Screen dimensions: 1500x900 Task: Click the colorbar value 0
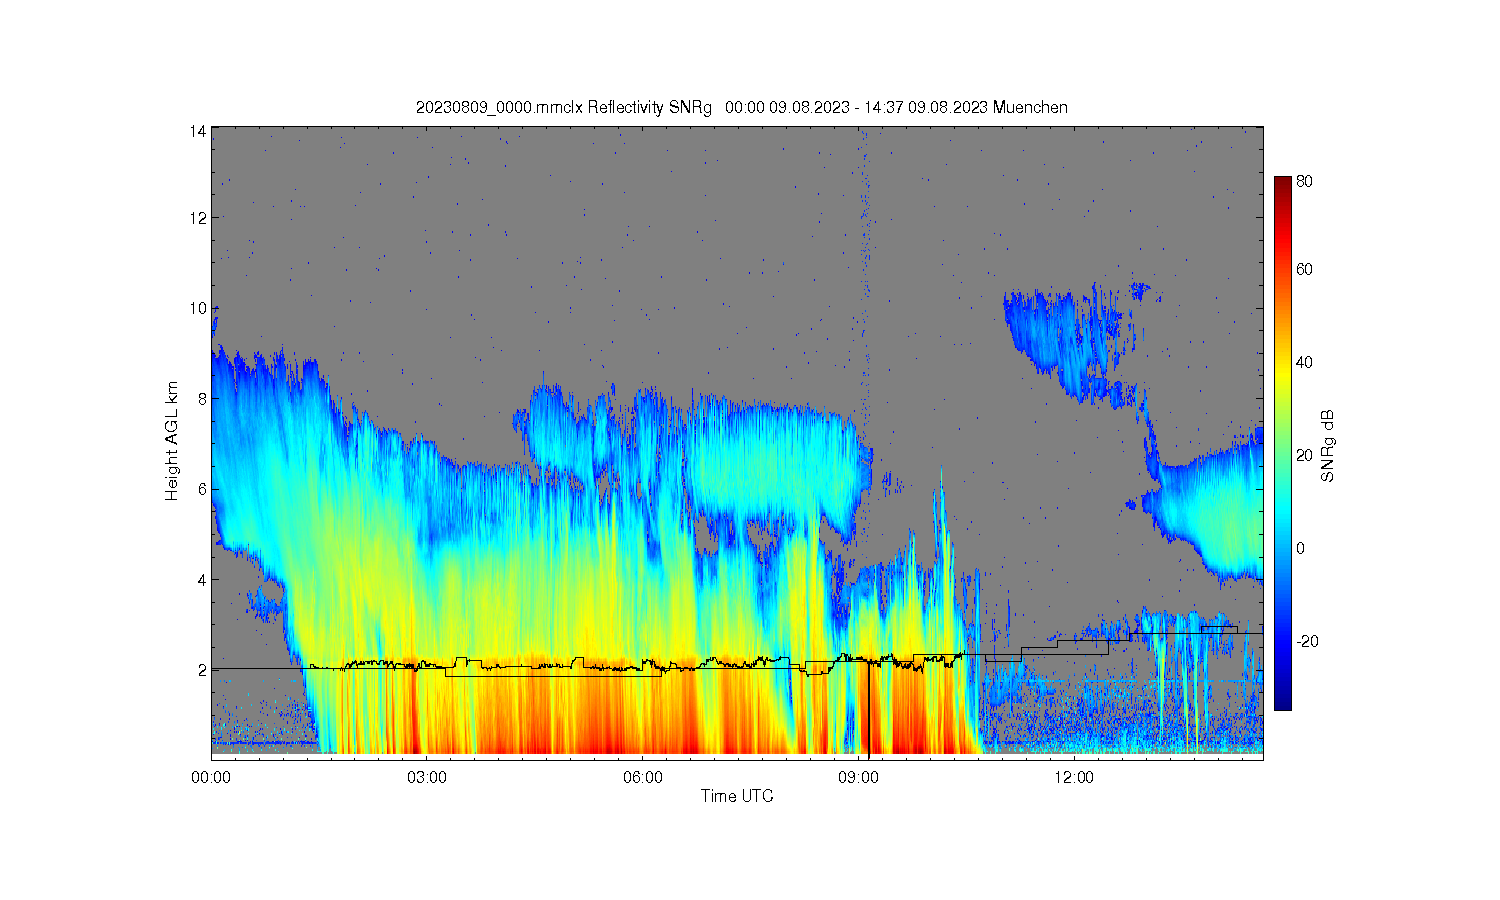pos(1301,548)
